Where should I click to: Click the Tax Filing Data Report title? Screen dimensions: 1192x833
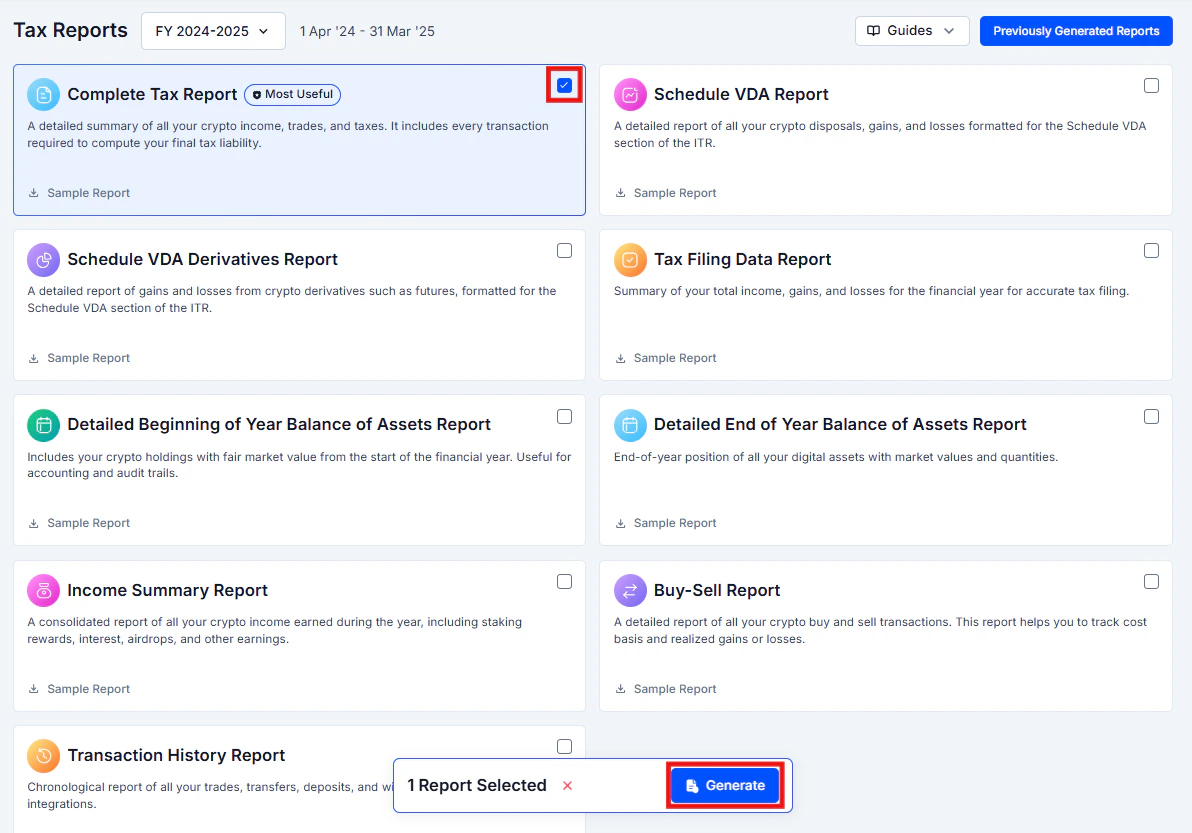click(743, 260)
